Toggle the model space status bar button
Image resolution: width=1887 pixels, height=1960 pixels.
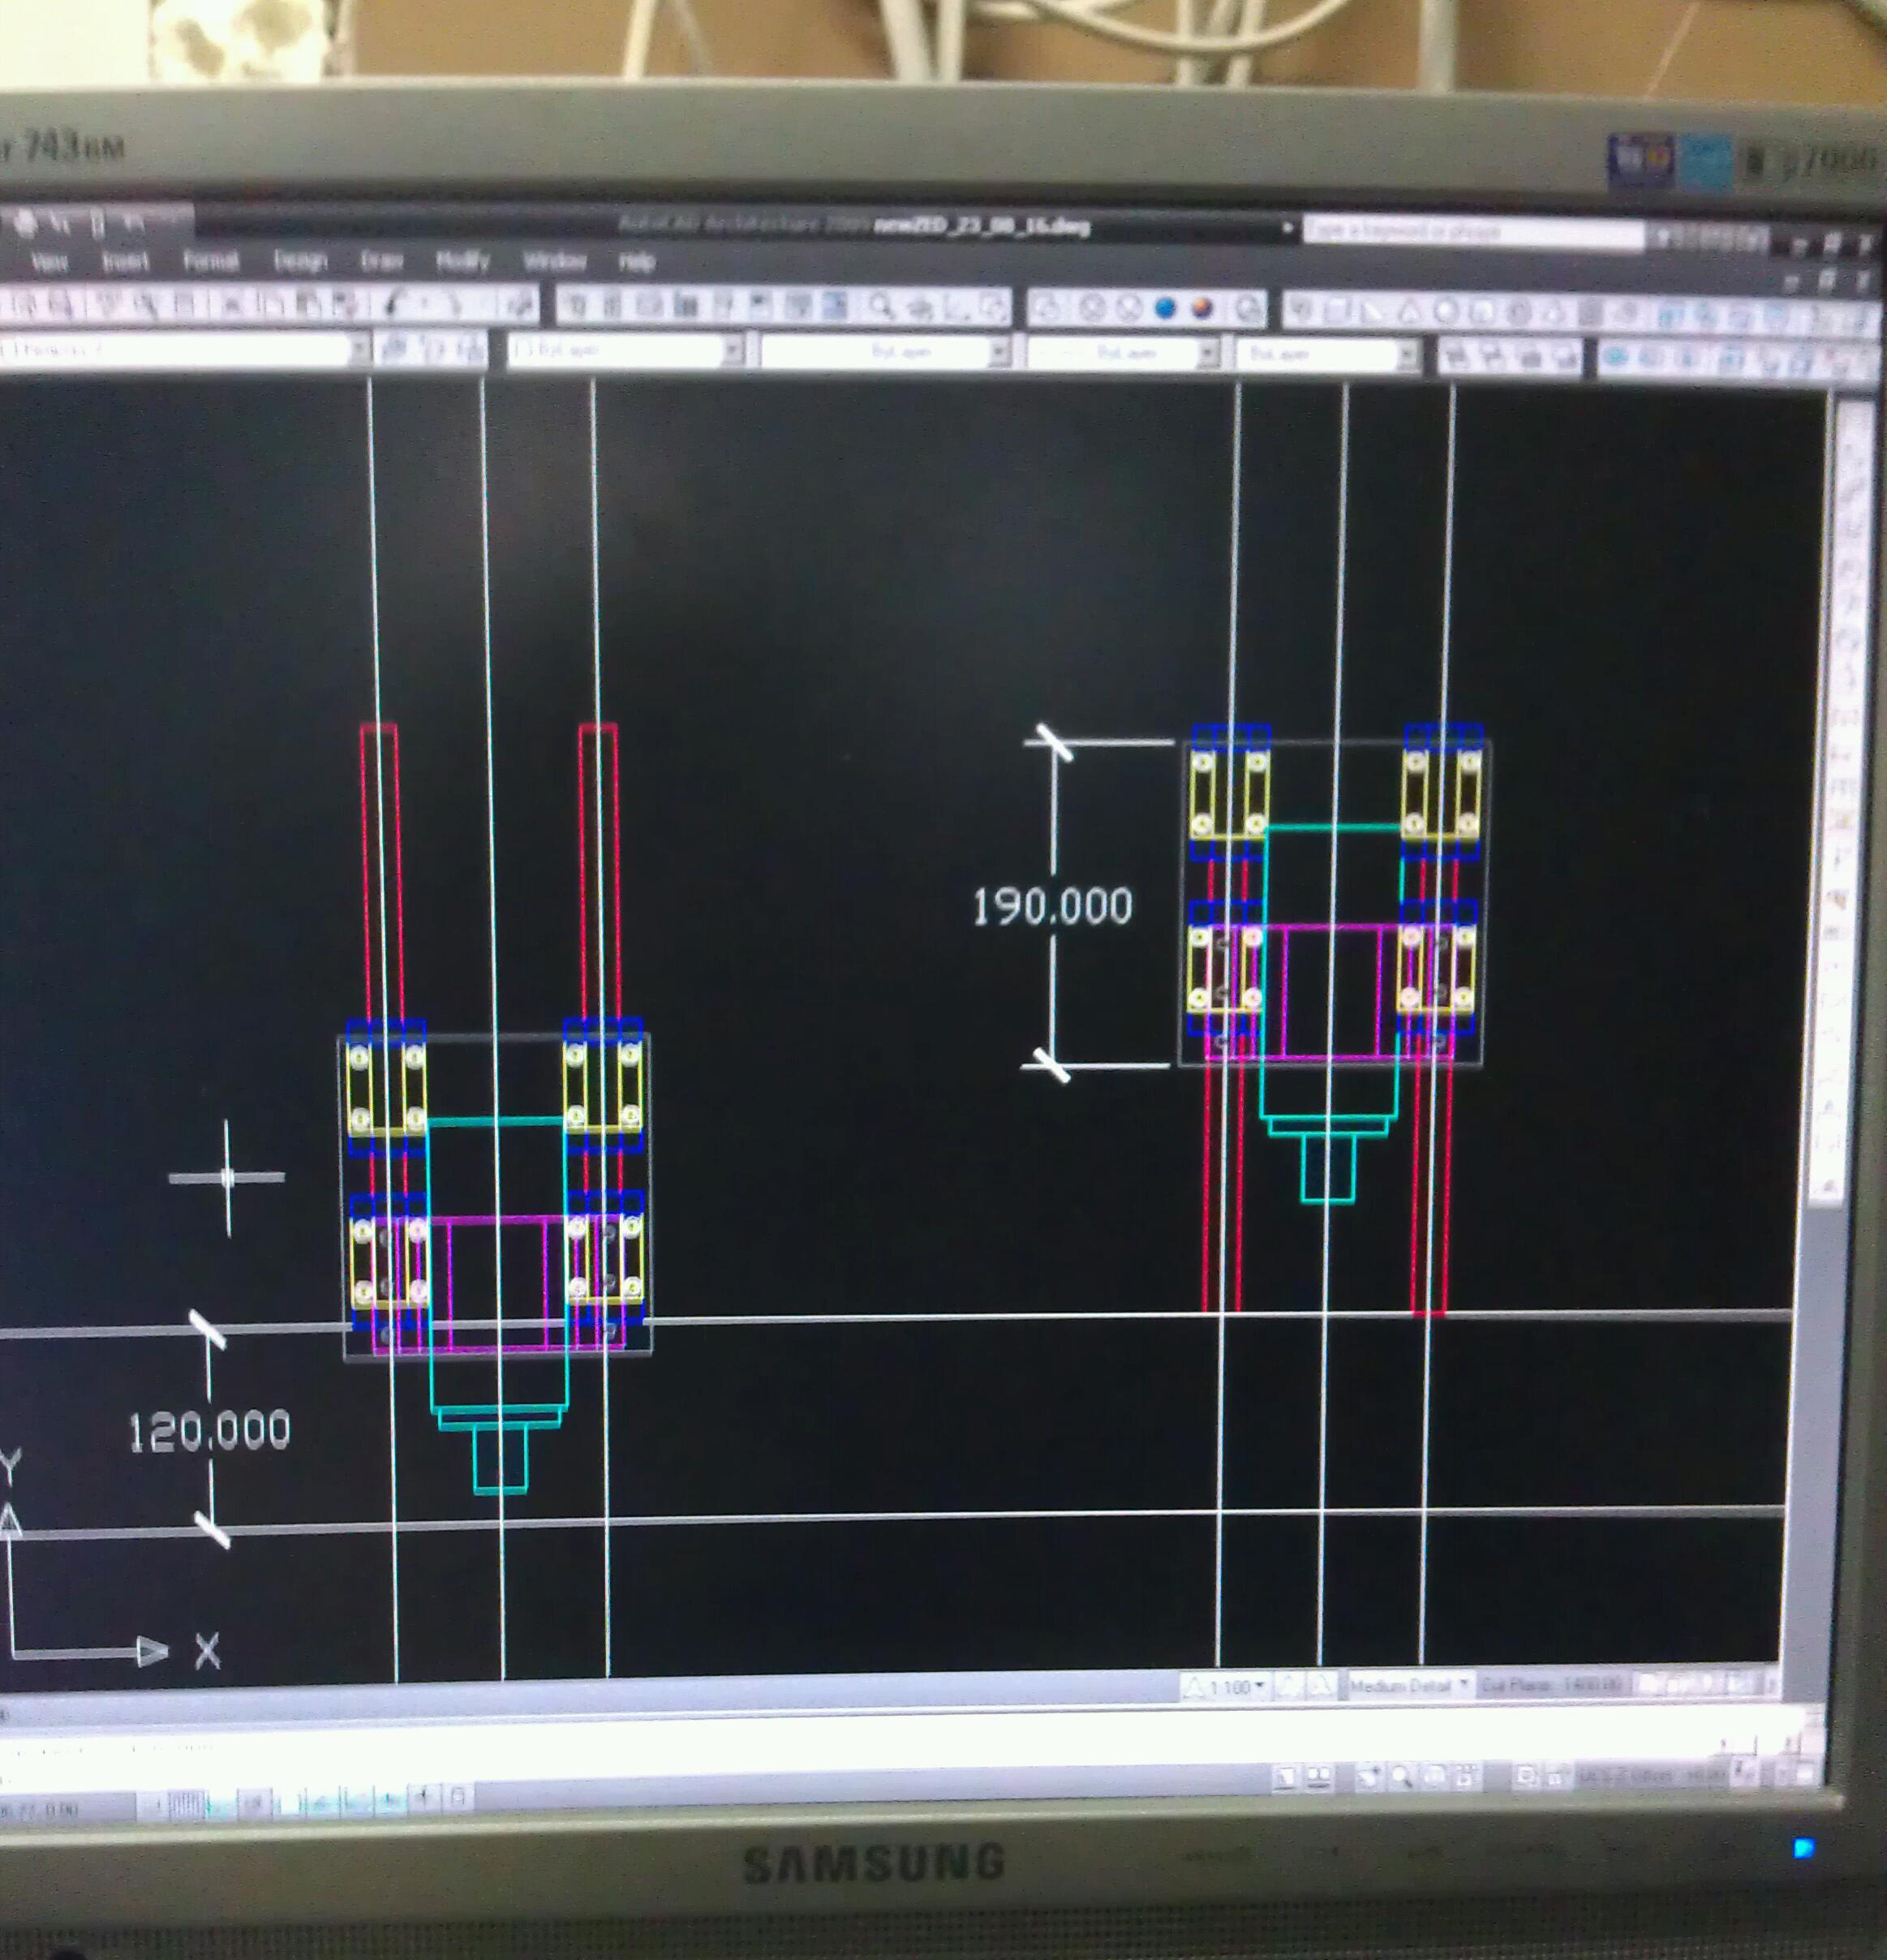[1286, 1776]
